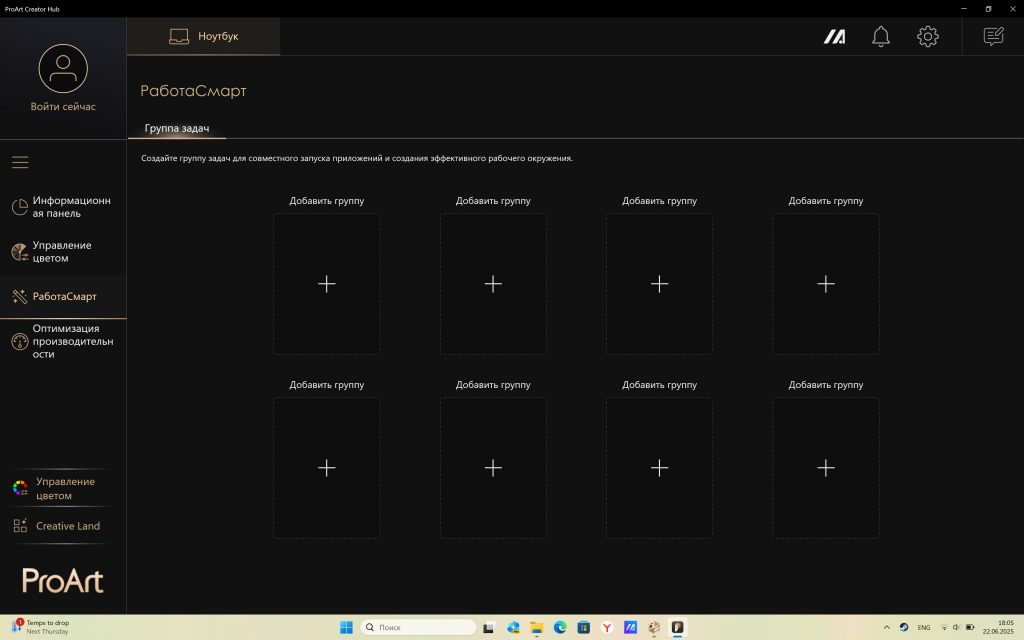Open Информационная панель in the sidebar
The width and height of the screenshot is (1024, 640).
pos(63,207)
